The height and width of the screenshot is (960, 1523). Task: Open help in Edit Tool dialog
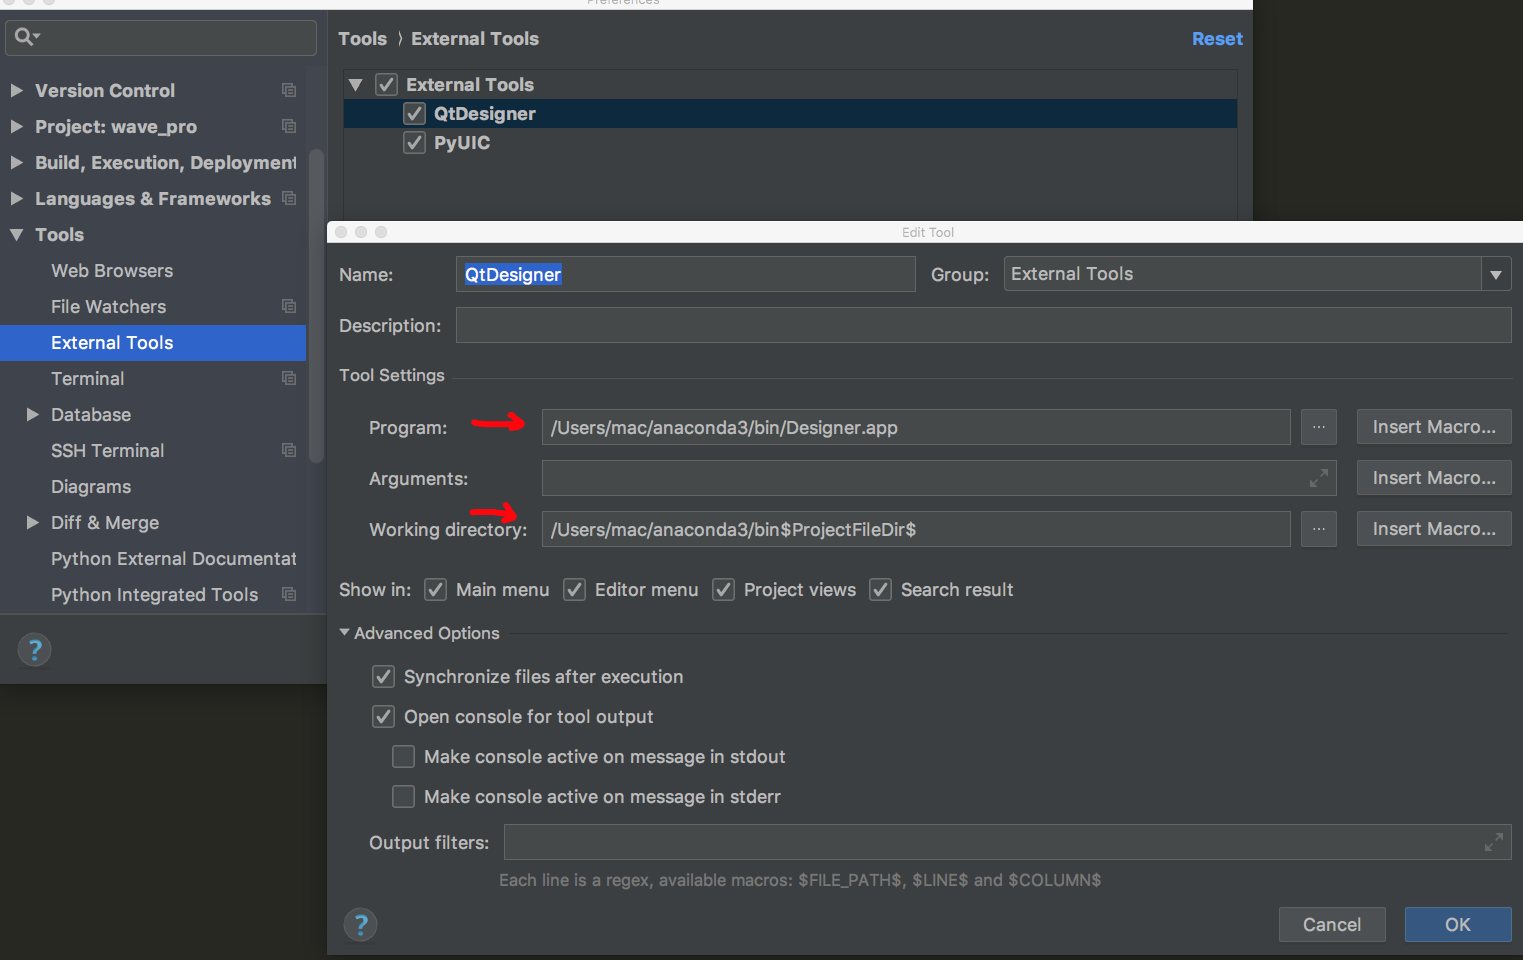coord(360,925)
